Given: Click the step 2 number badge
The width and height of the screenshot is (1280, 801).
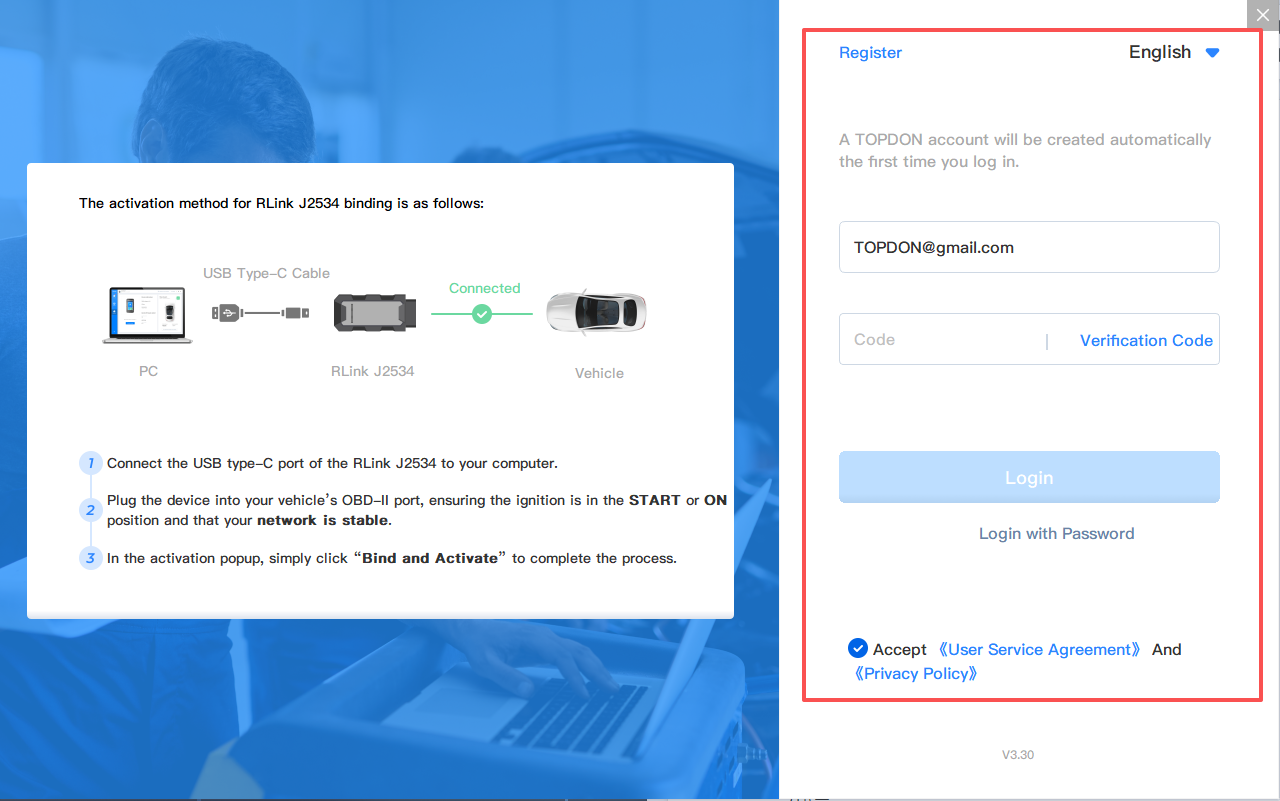Looking at the screenshot, I should [x=90, y=510].
